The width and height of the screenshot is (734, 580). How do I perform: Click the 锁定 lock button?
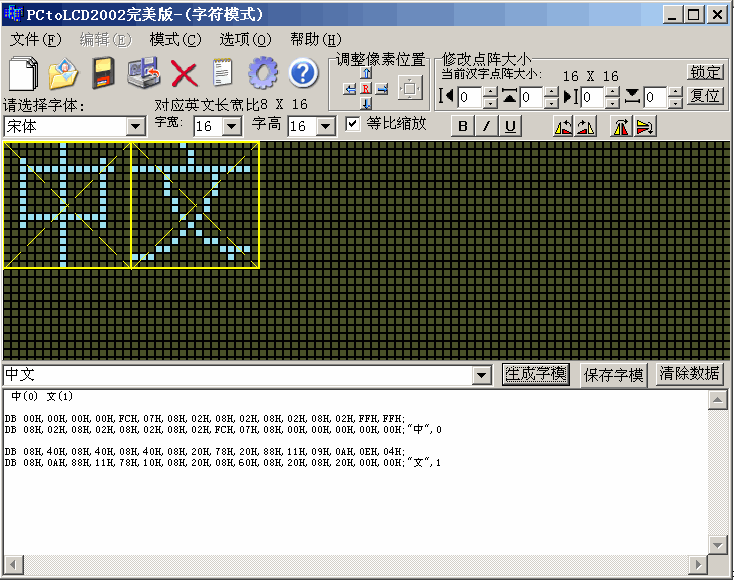pyautogui.click(x=705, y=72)
